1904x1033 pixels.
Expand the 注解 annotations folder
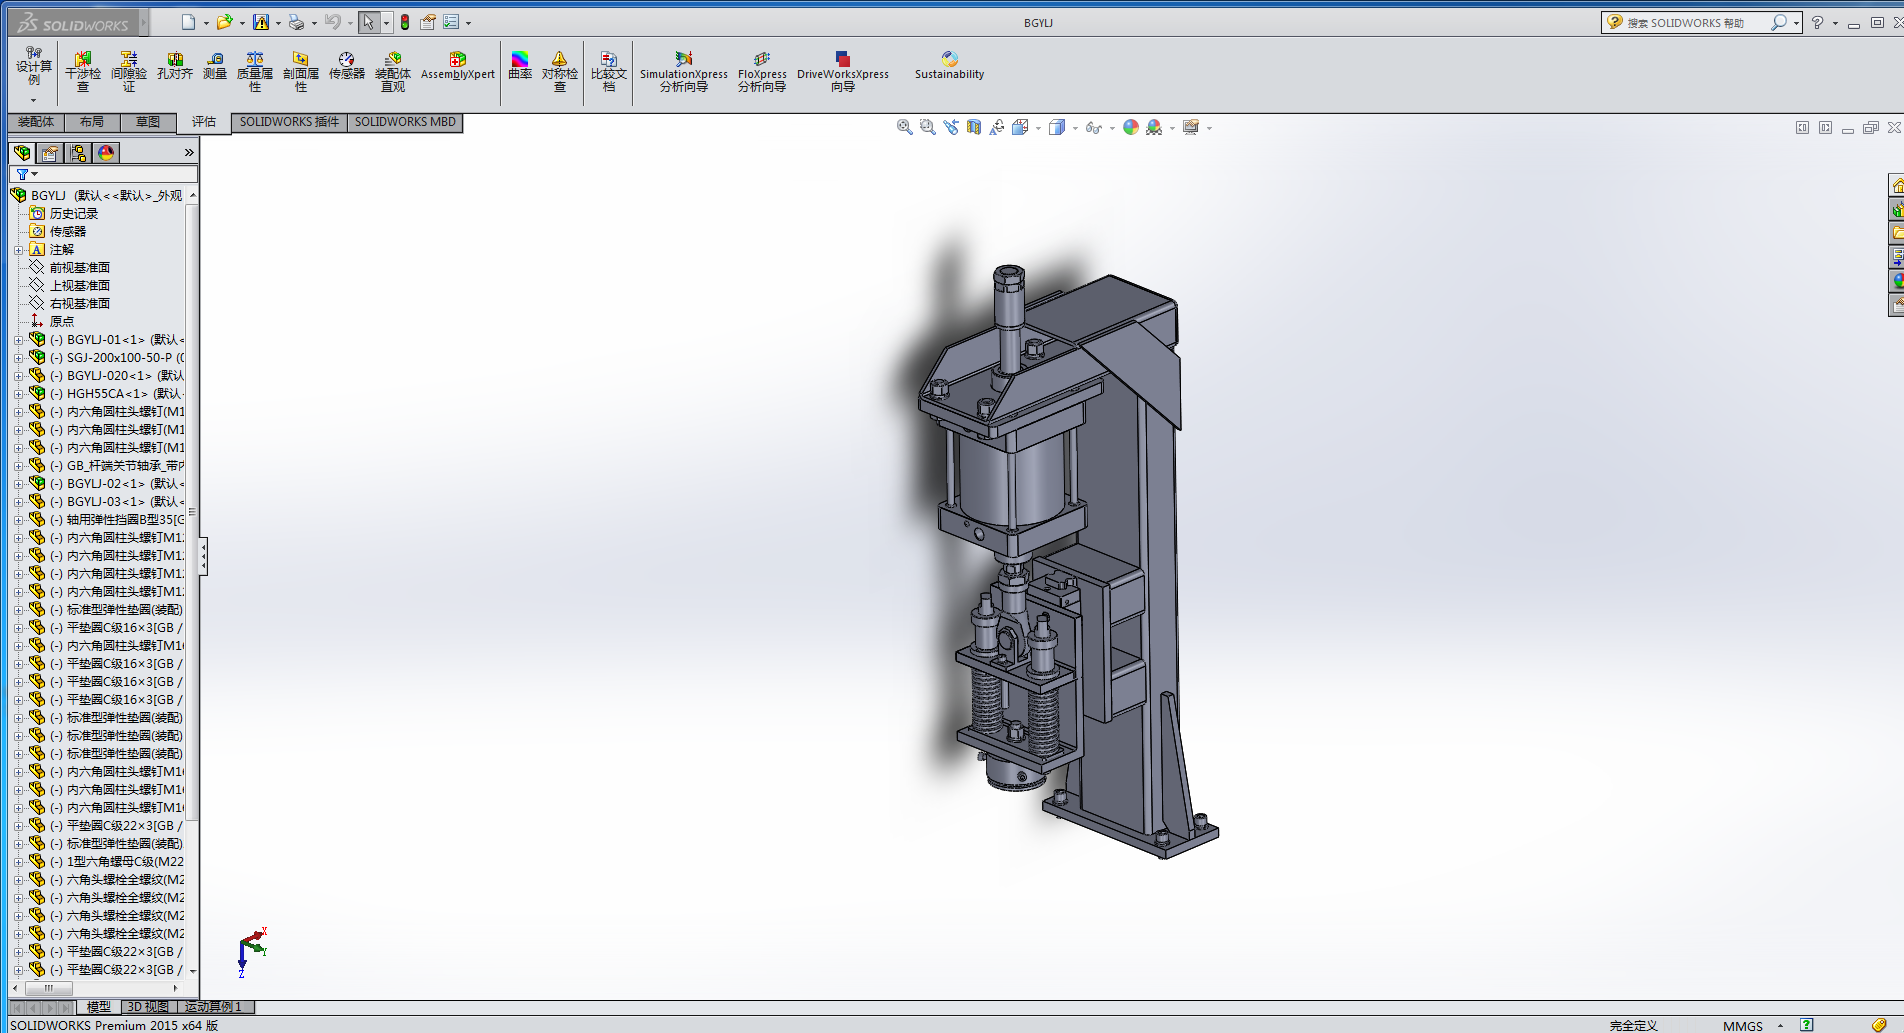18,250
